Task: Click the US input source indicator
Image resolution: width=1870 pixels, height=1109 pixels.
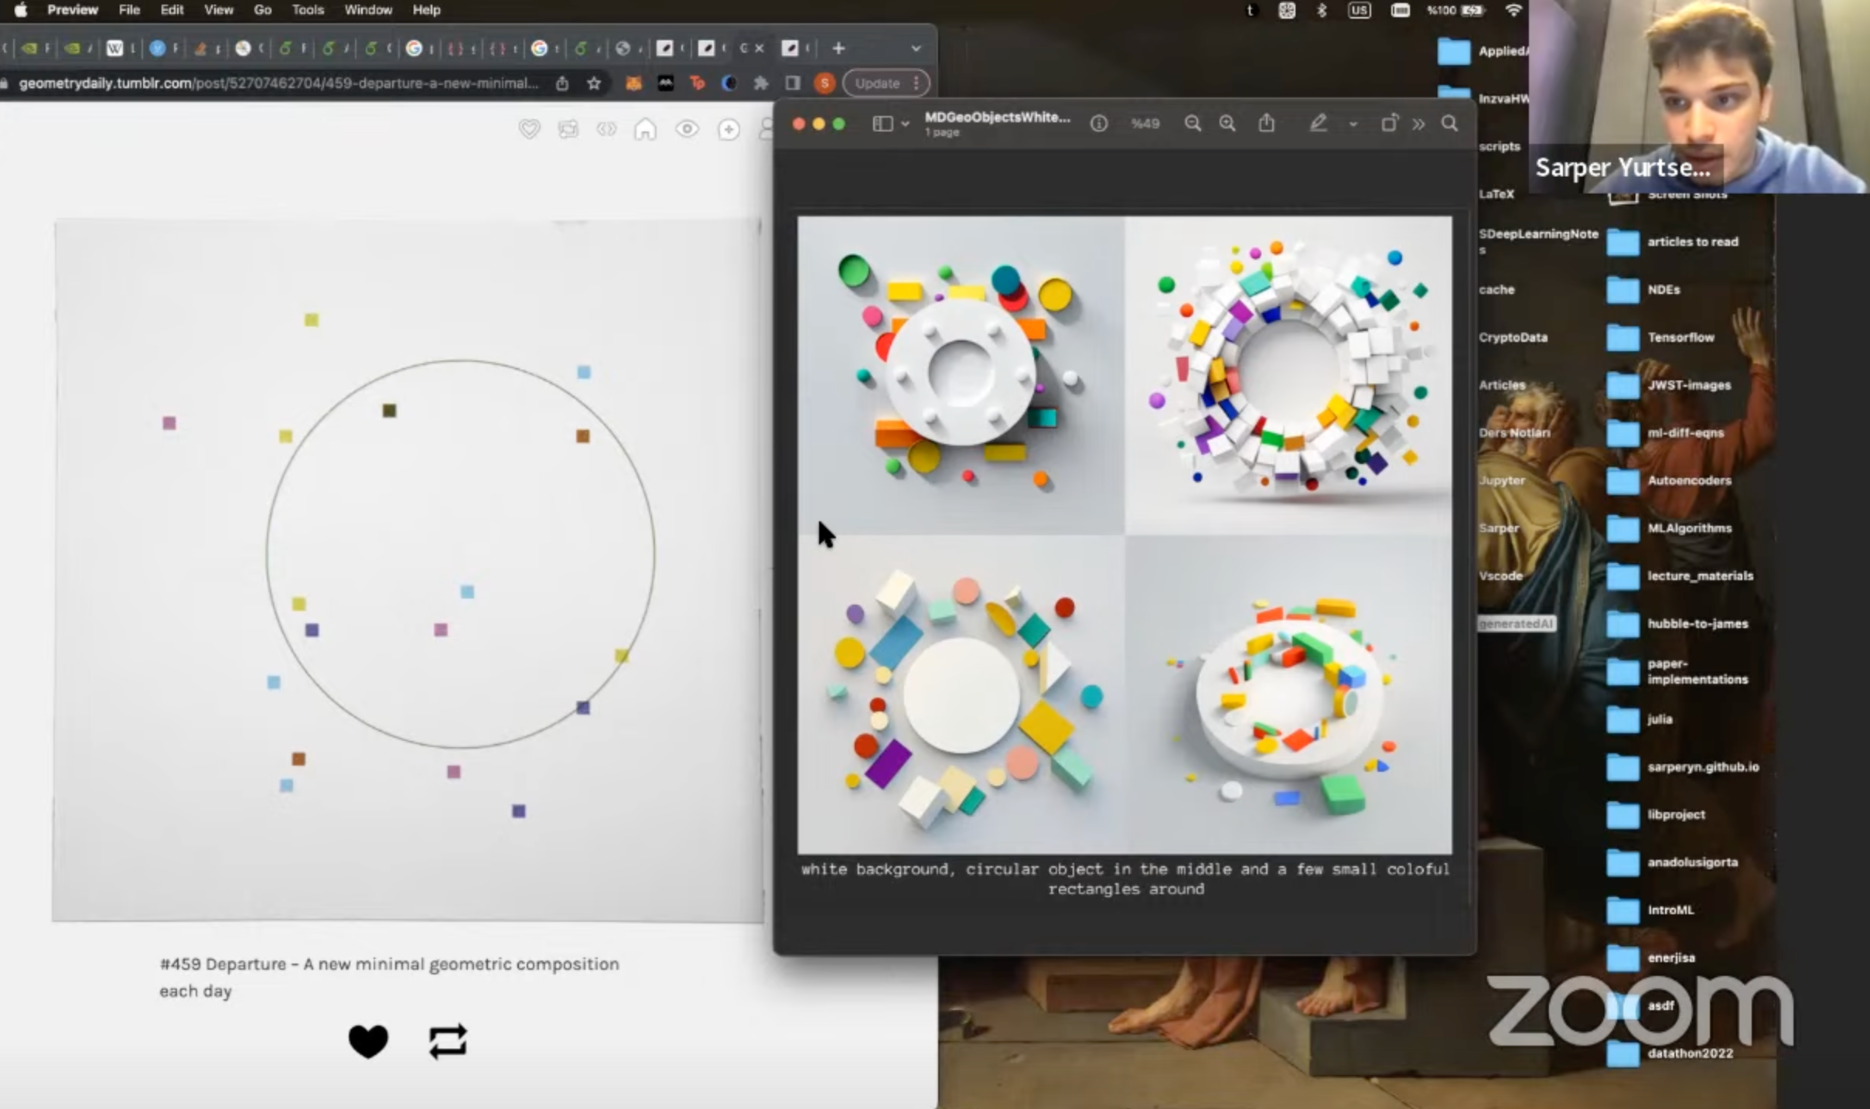Action: point(1359,10)
